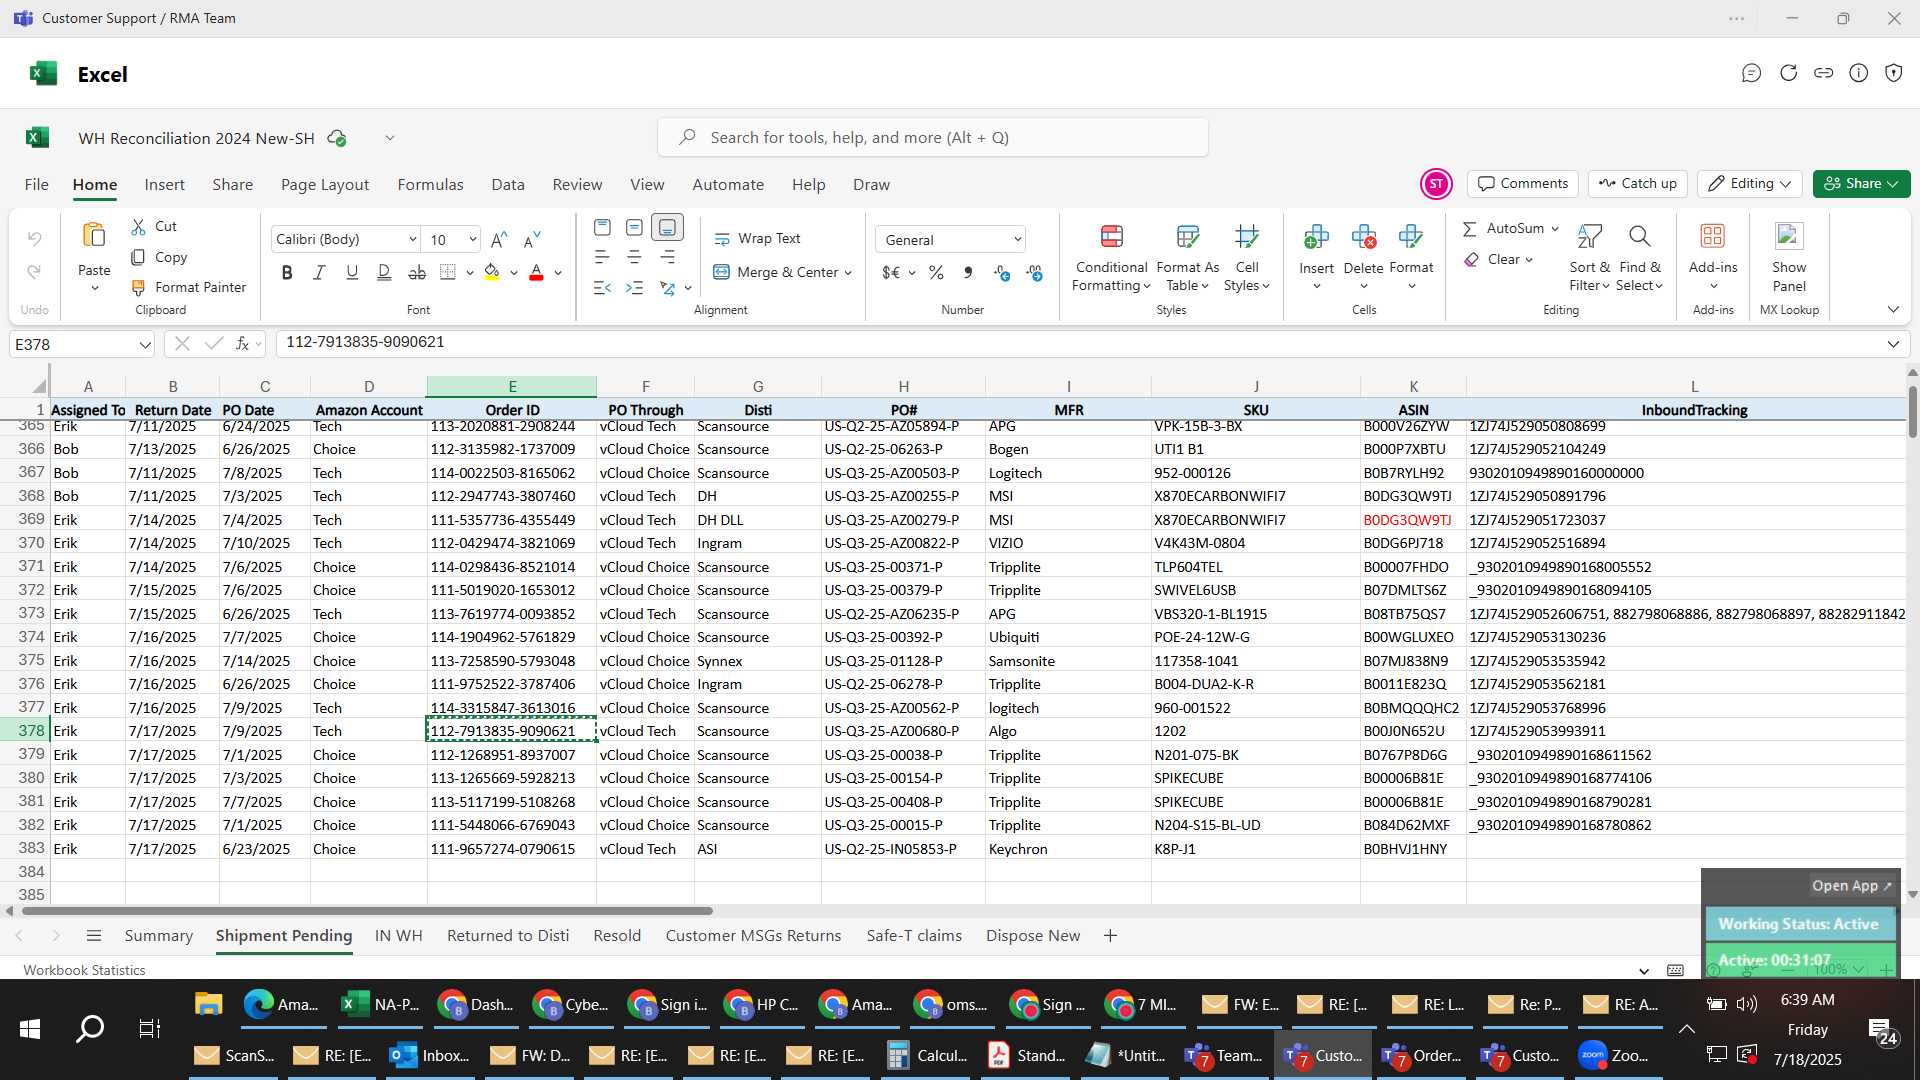
Task: Click the text orientation icon
Action: click(x=667, y=288)
